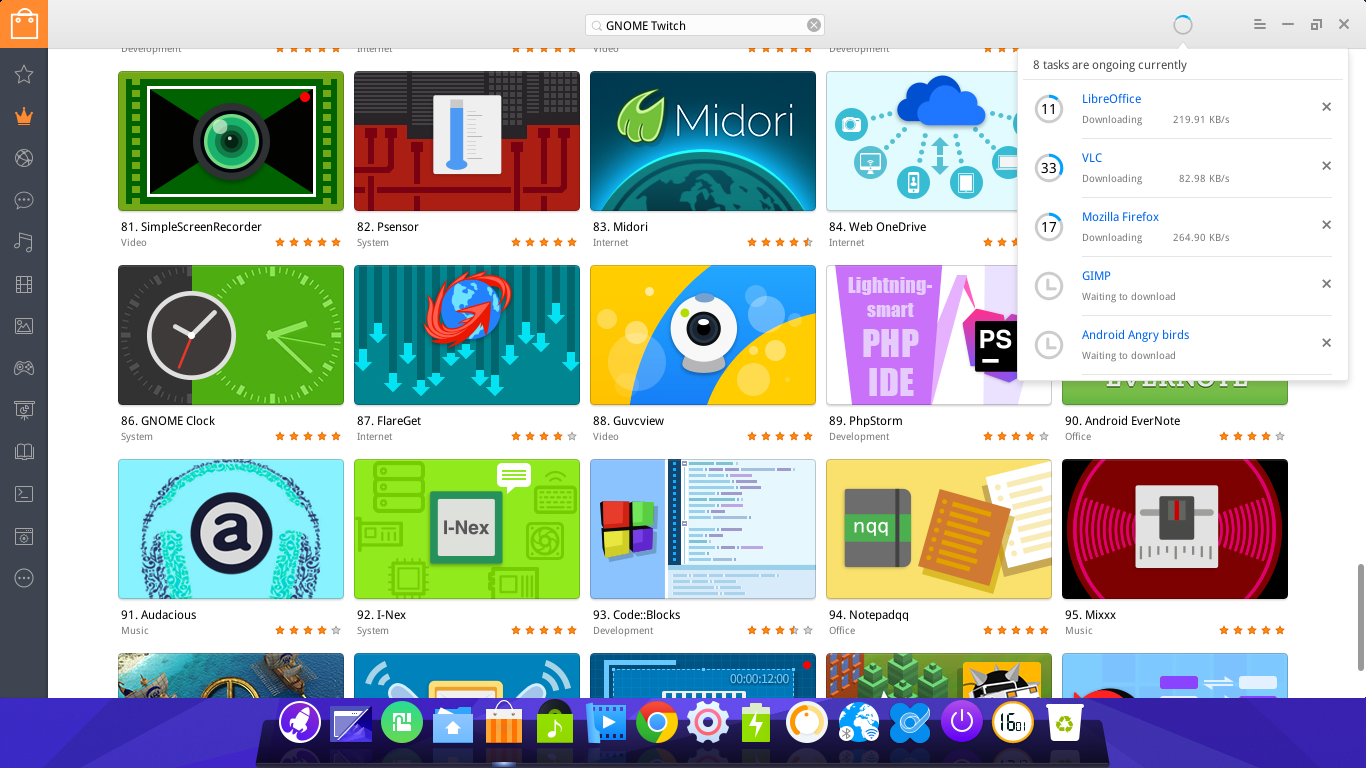Open the System category icon in sidebar
The height and width of the screenshot is (768, 1366).
click(24, 536)
